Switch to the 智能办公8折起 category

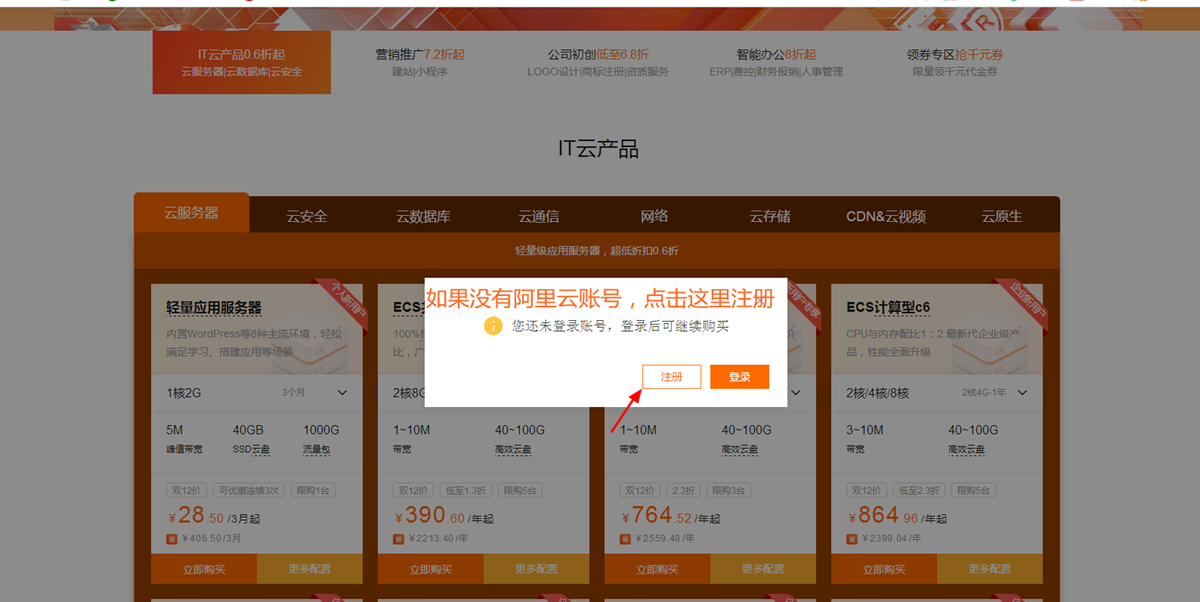(776, 62)
